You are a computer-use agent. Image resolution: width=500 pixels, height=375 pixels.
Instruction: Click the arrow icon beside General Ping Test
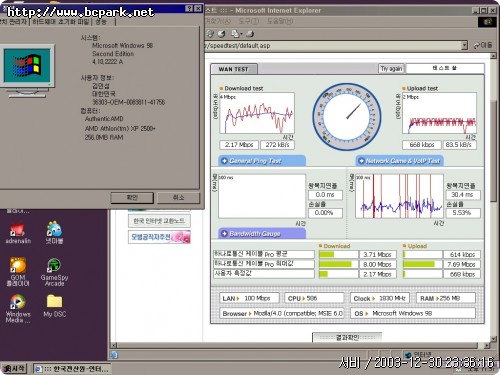[224, 161]
